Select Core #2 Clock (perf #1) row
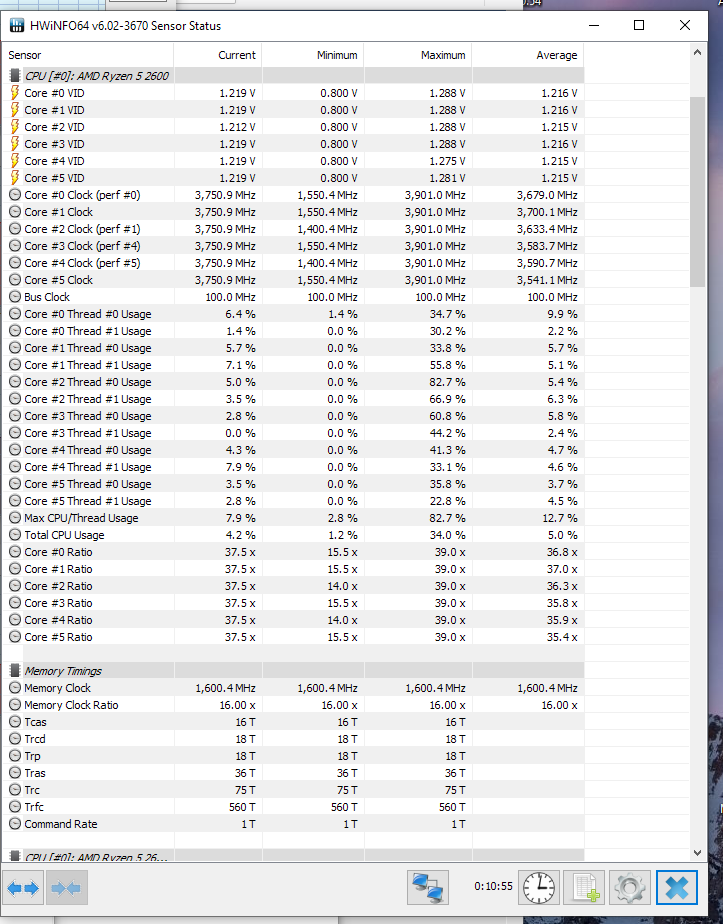 point(293,229)
